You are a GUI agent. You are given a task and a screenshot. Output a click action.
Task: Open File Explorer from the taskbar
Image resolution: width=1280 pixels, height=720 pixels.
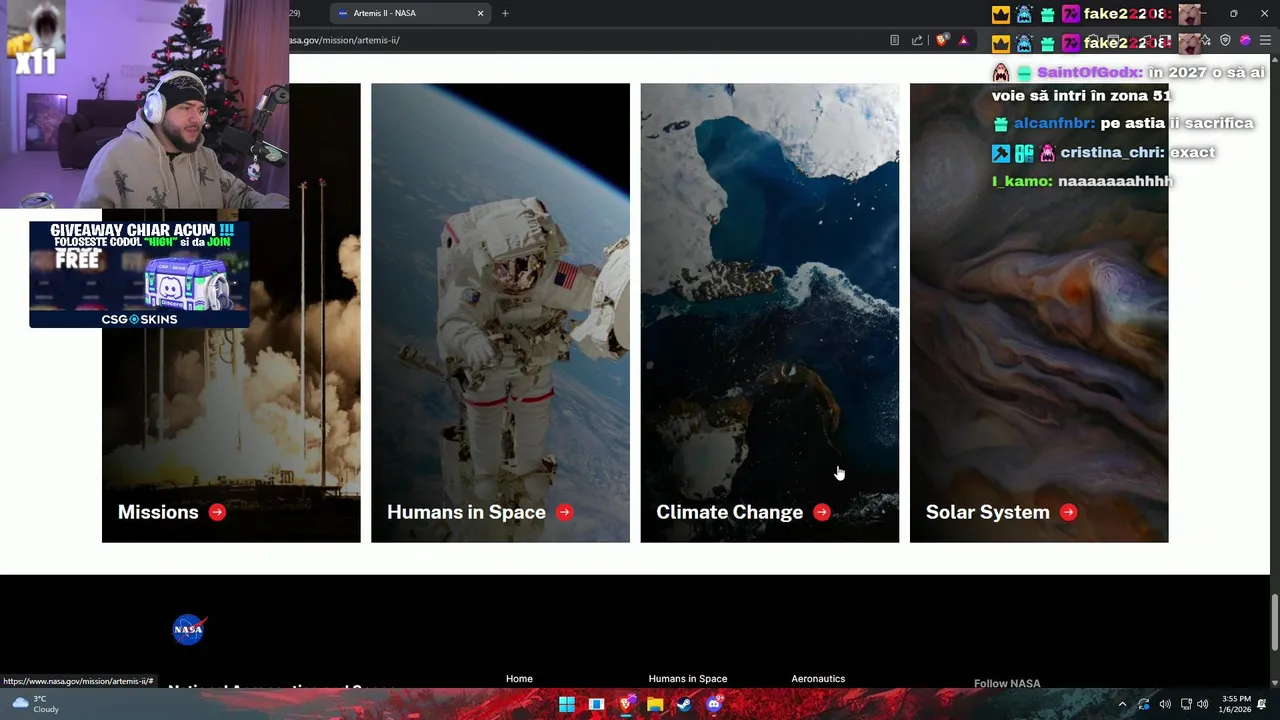point(655,704)
